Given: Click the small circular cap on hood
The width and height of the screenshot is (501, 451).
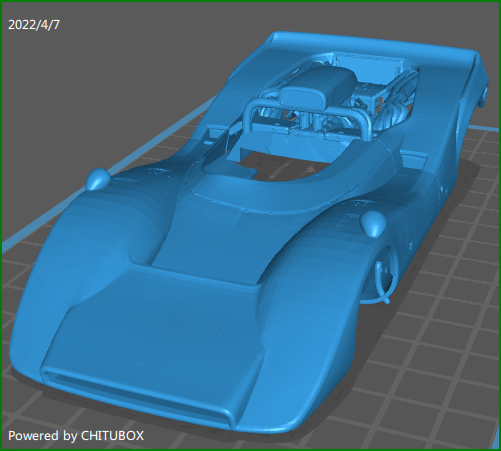Looking at the screenshot, I should pyautogui.click(x=139, y=370).
